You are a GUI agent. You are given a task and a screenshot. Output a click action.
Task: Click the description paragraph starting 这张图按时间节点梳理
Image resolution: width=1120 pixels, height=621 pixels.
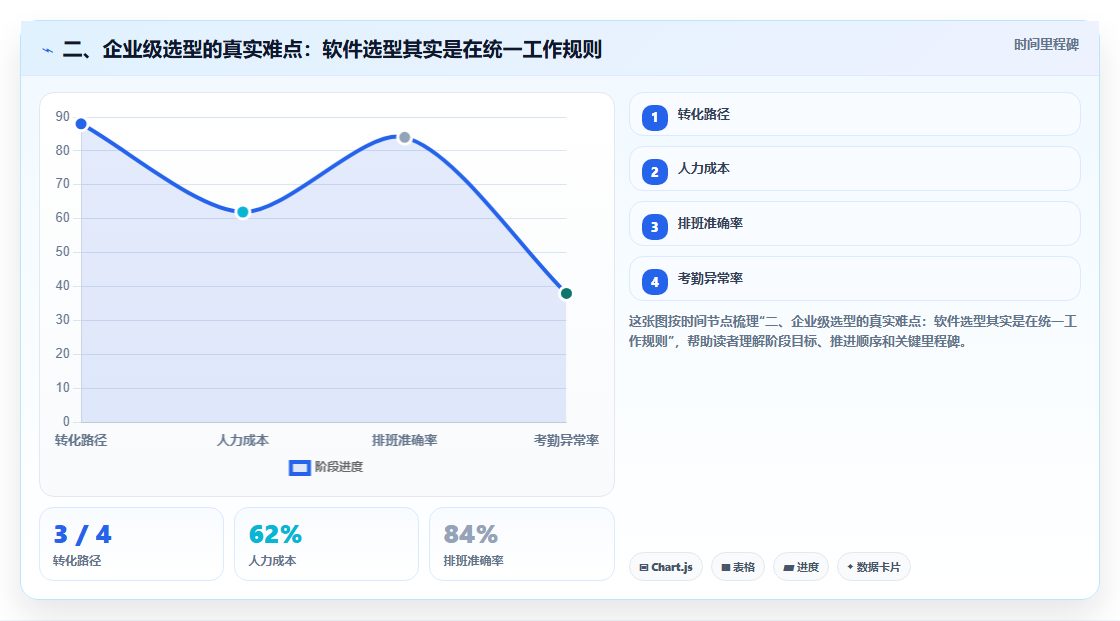point(853,331)
